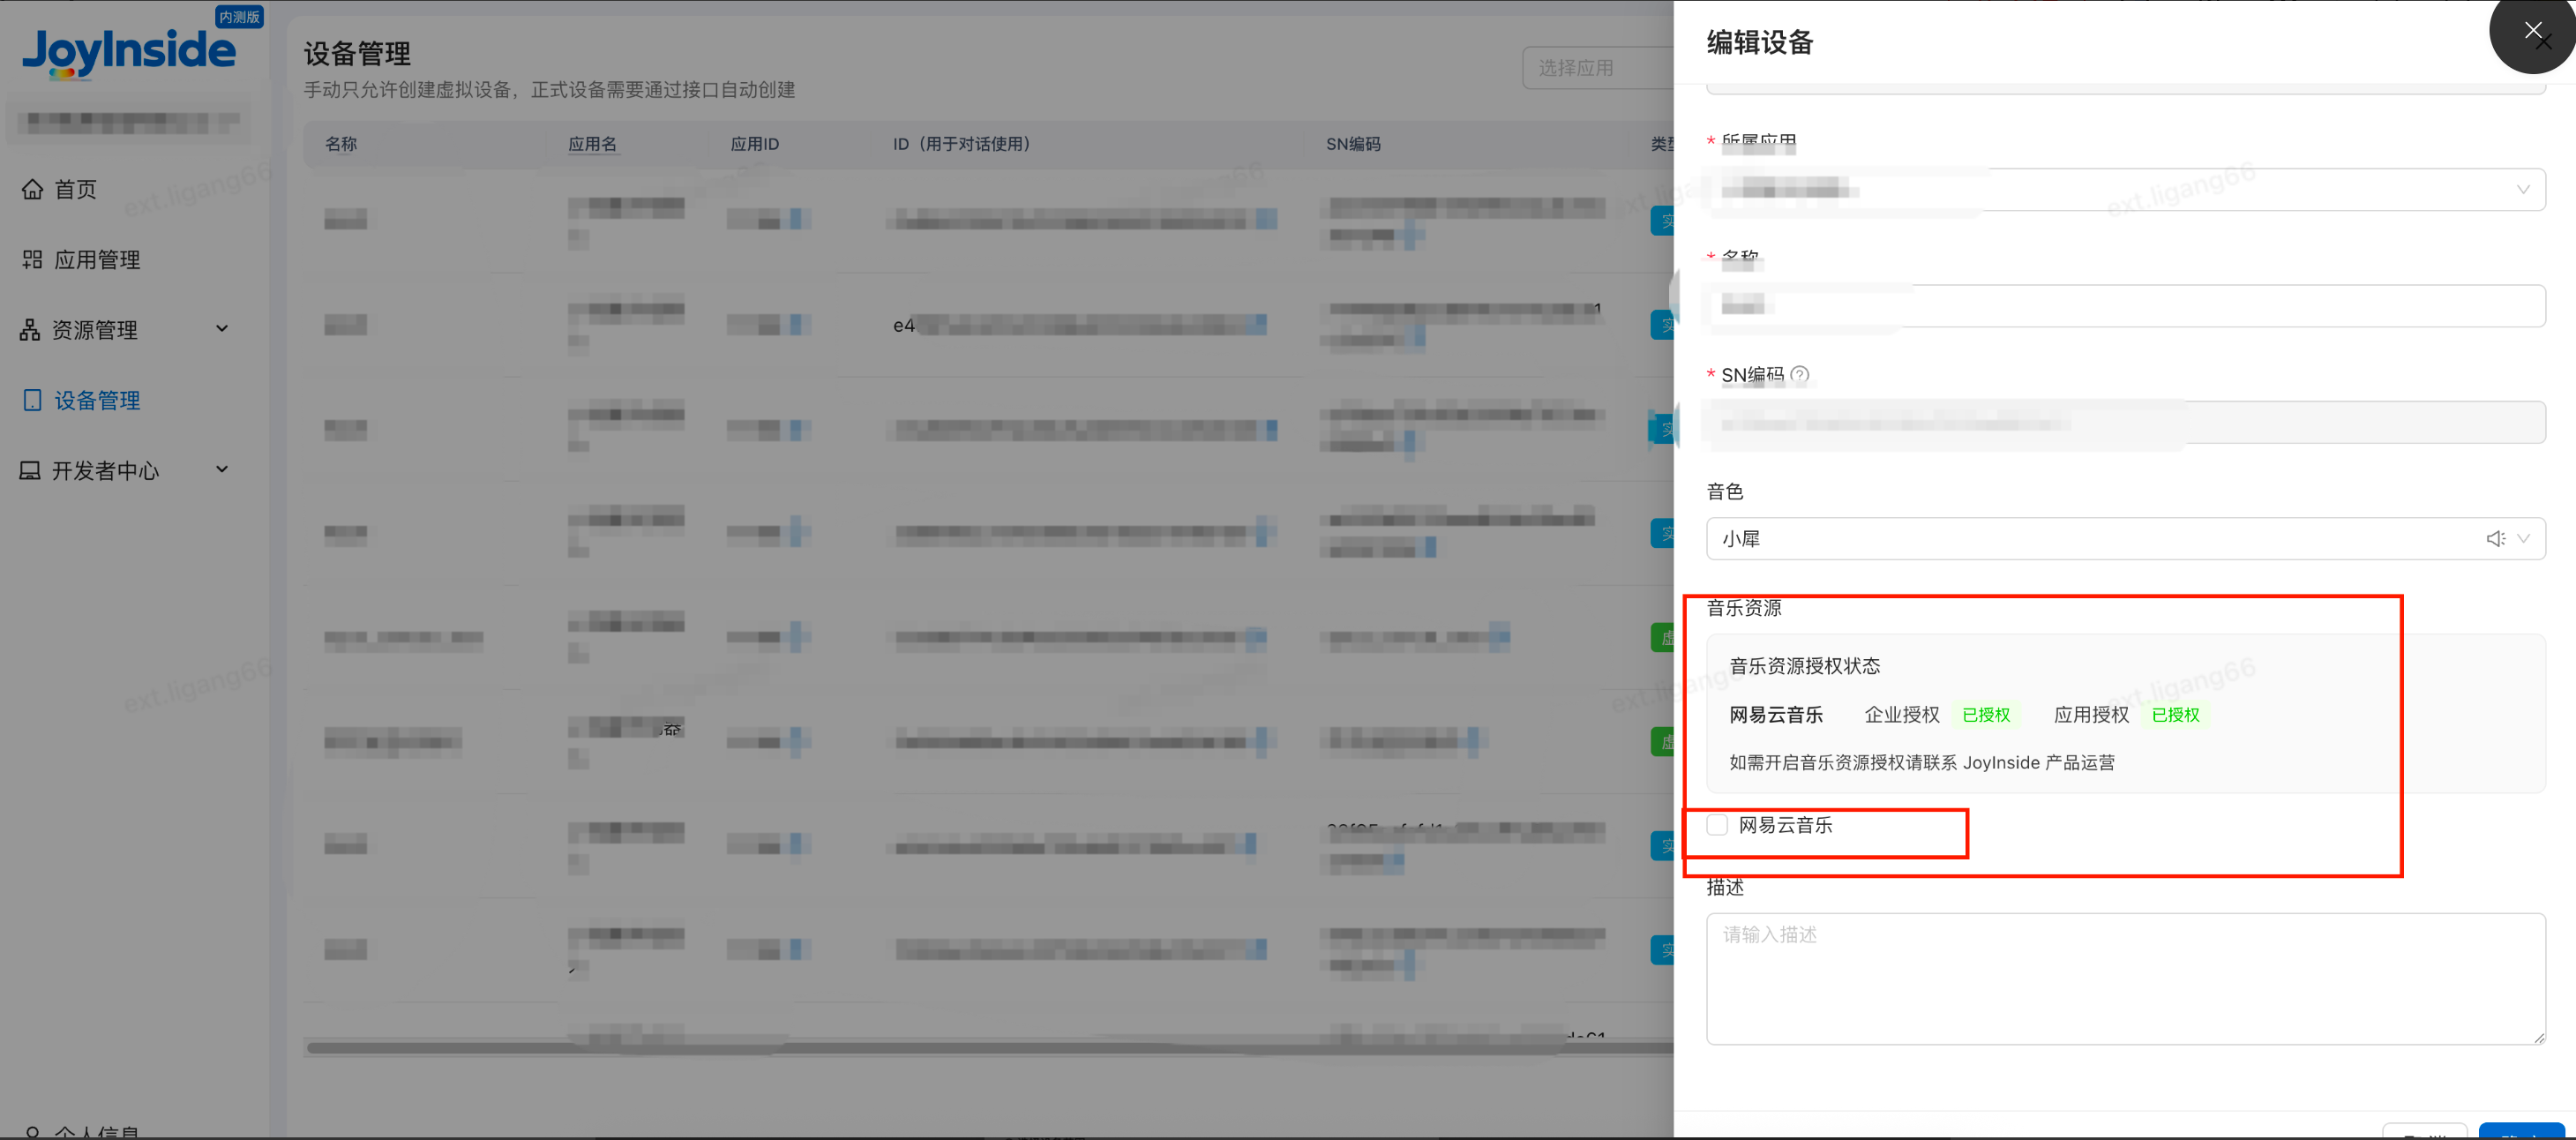Click the ID（用于对话使用）column header

(961, 144)
